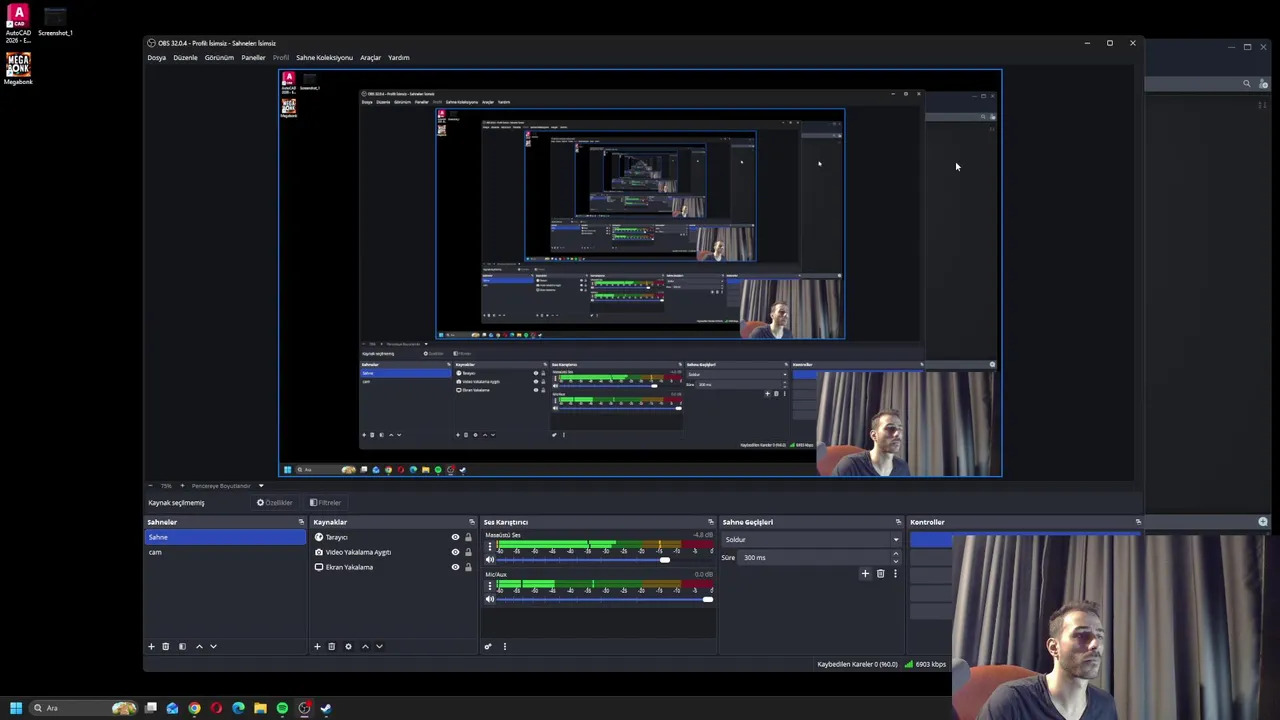Open source properties gear in Kaynaklar
Screen dimensions: 1280x720
[x=348, y=646]
